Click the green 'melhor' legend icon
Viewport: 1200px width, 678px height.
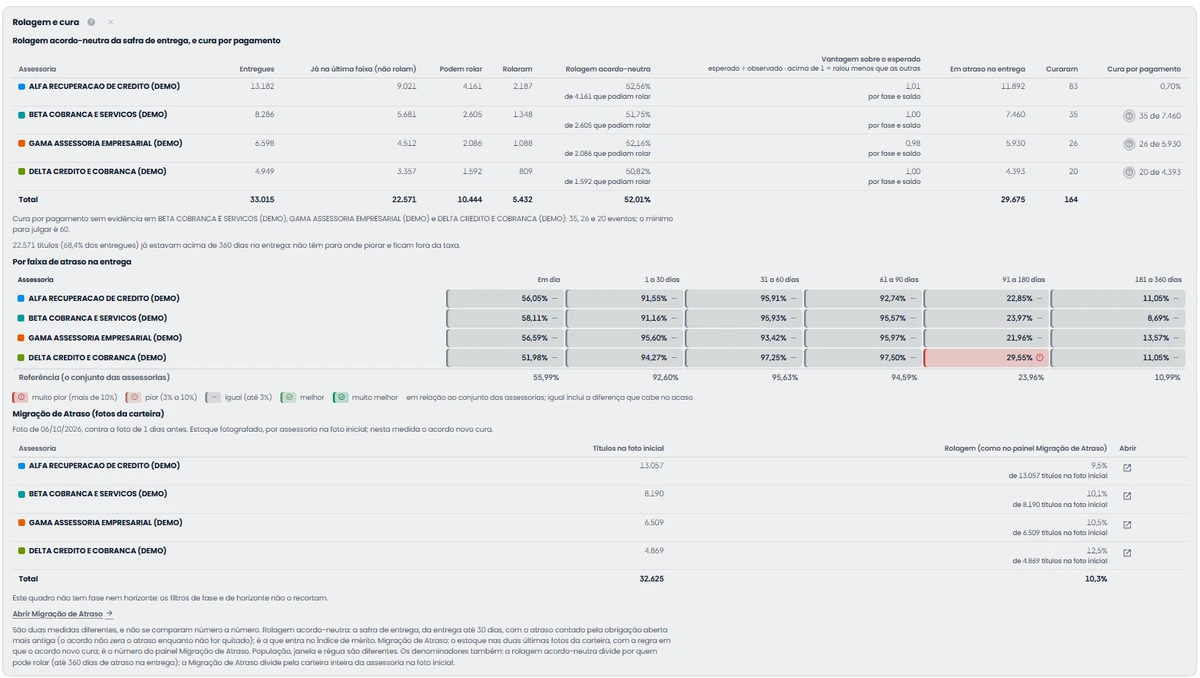[x=288, y=397]
